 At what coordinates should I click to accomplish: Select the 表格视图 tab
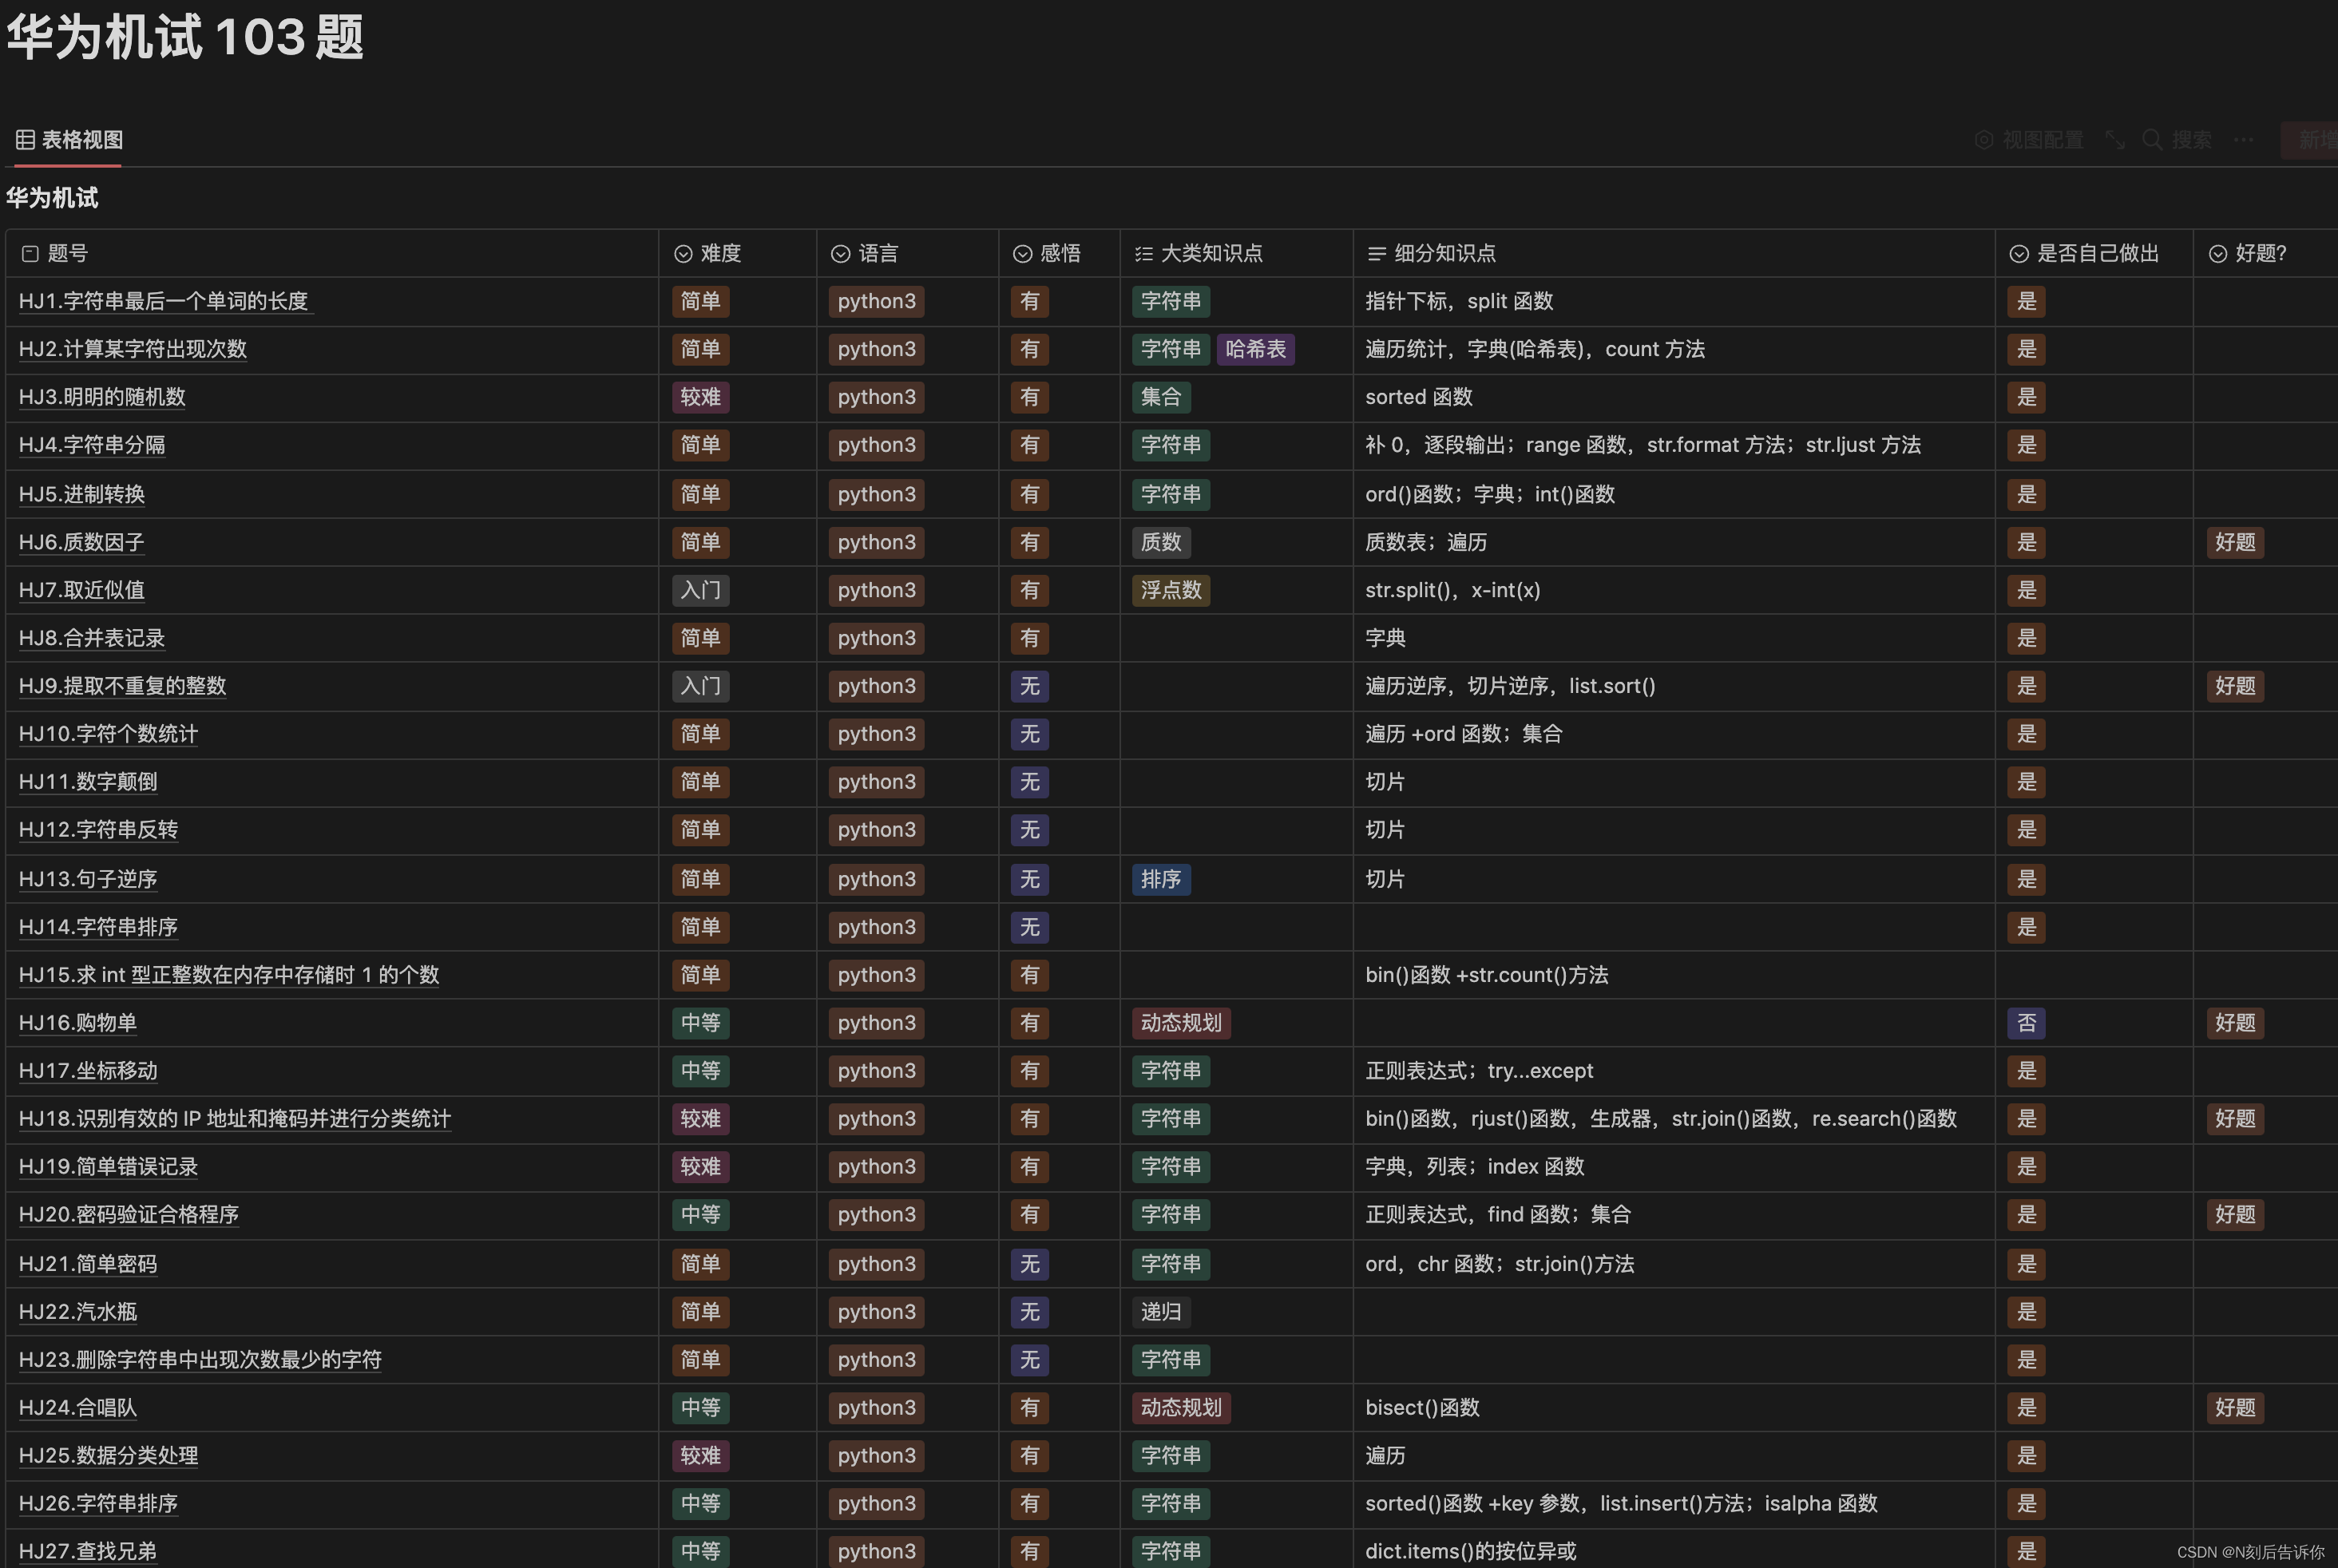82,140
